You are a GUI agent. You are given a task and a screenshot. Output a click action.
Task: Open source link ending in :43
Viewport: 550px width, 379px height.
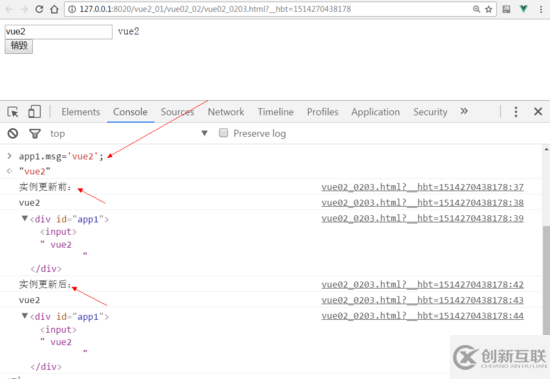[422, 300]
